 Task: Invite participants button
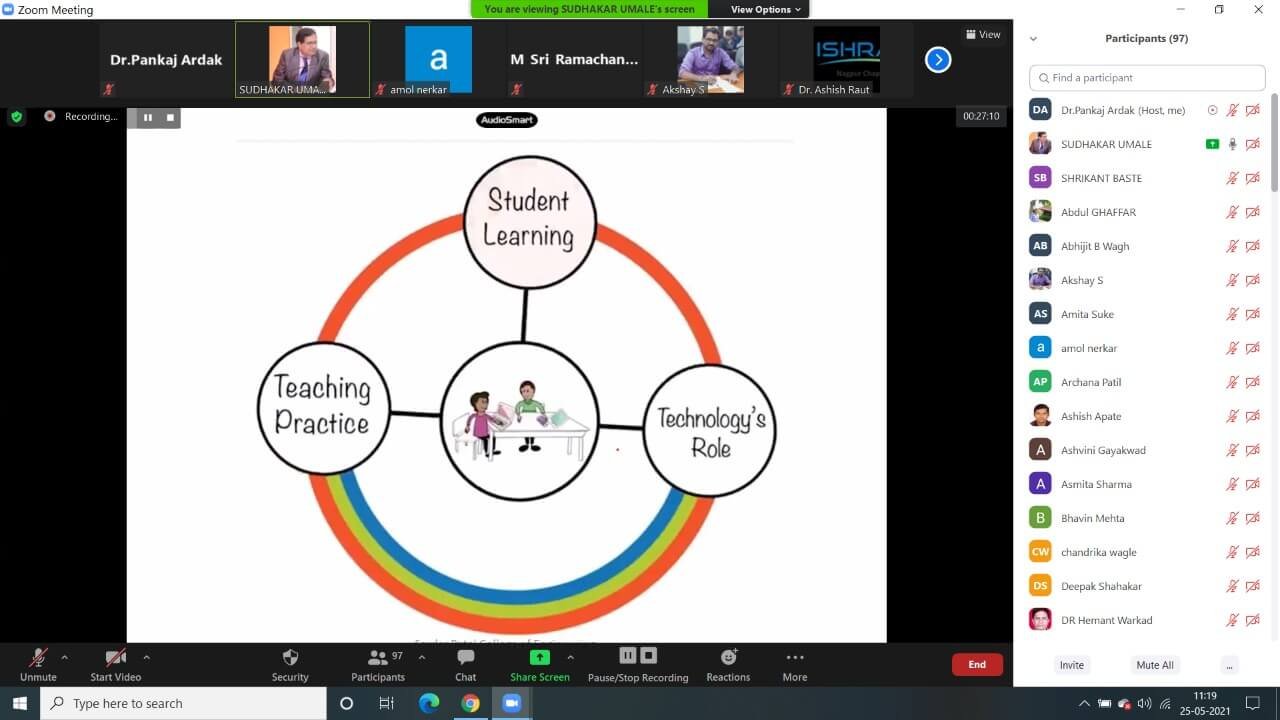tap(1072, 665)
